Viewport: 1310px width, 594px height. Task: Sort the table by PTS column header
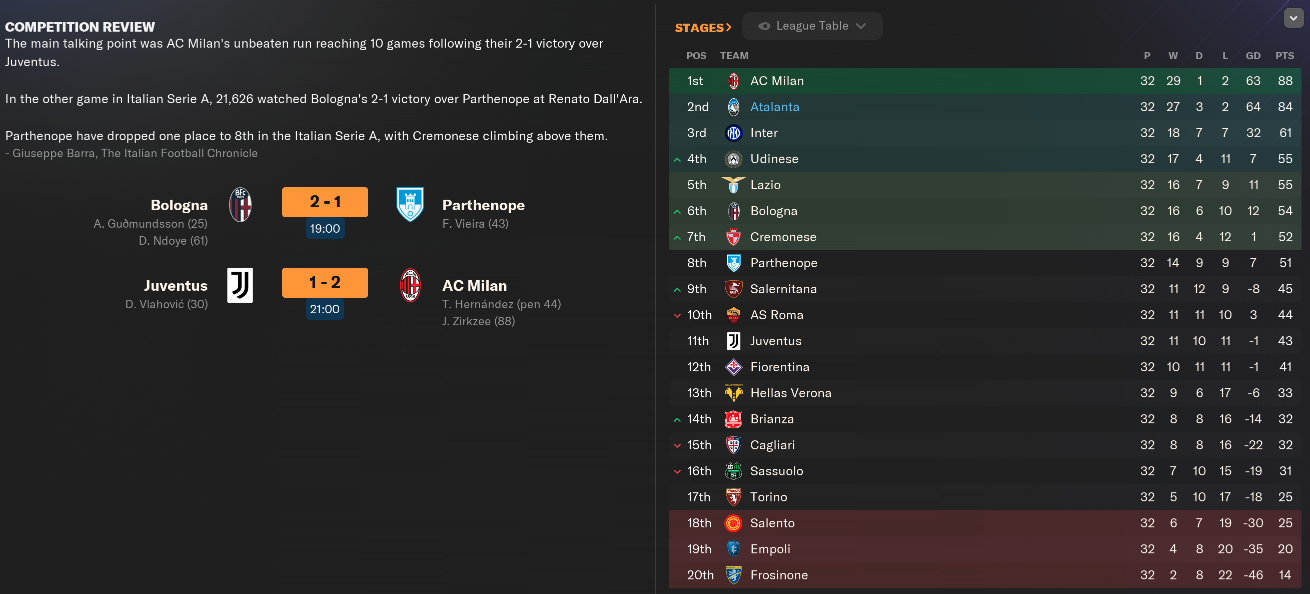pos(1285,55)
